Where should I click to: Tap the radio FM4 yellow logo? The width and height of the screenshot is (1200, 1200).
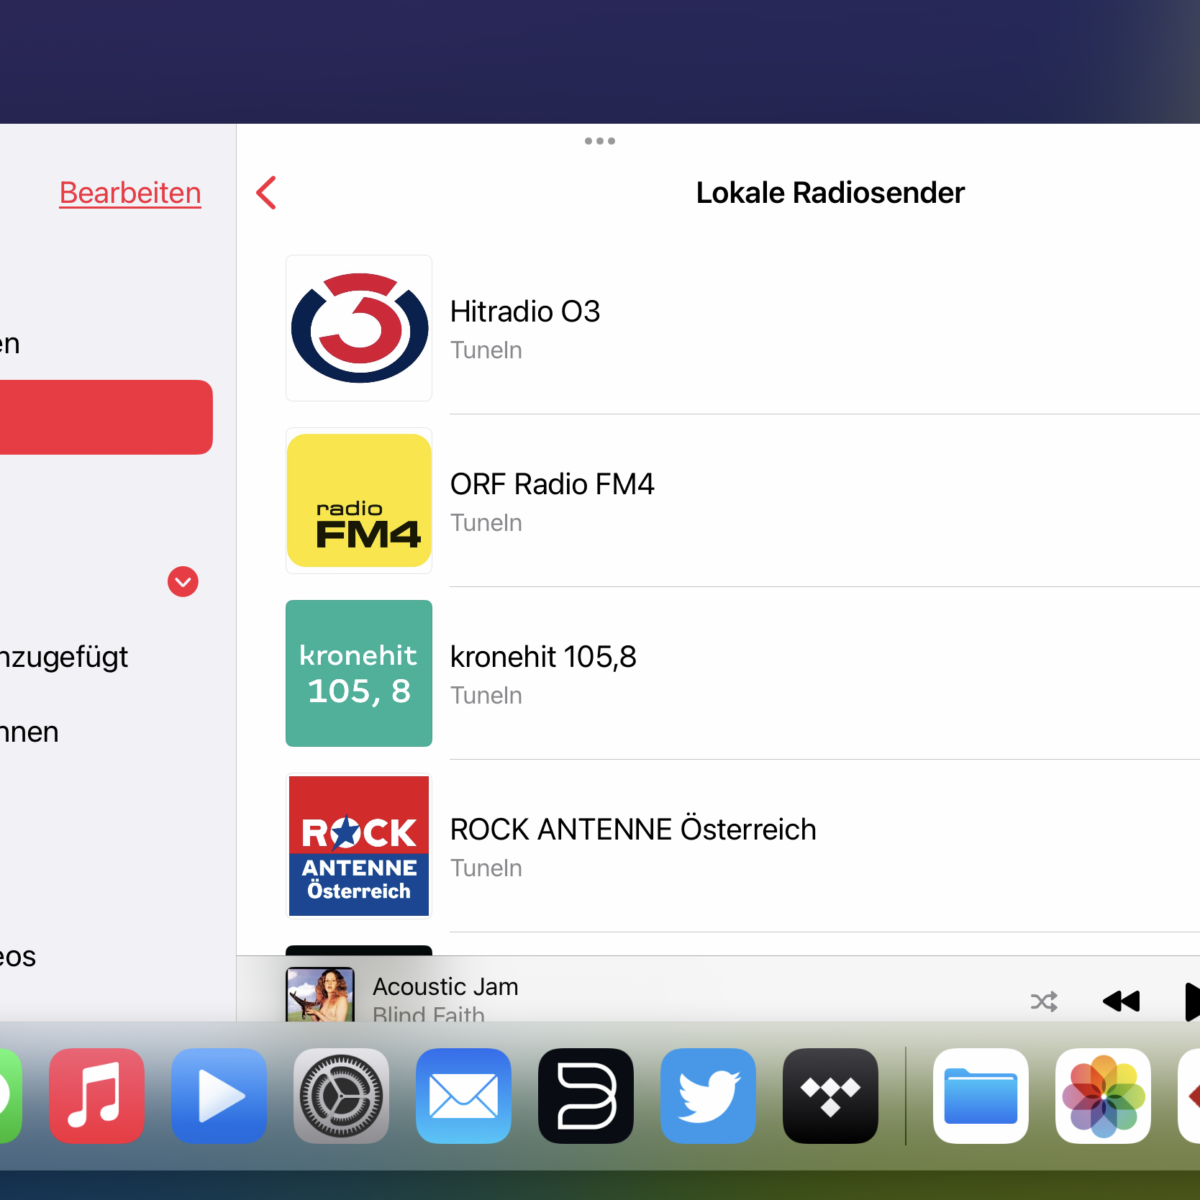(359, 501)
